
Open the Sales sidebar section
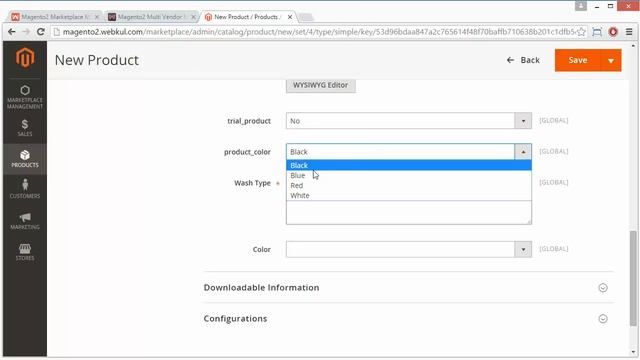click(25, 128)
